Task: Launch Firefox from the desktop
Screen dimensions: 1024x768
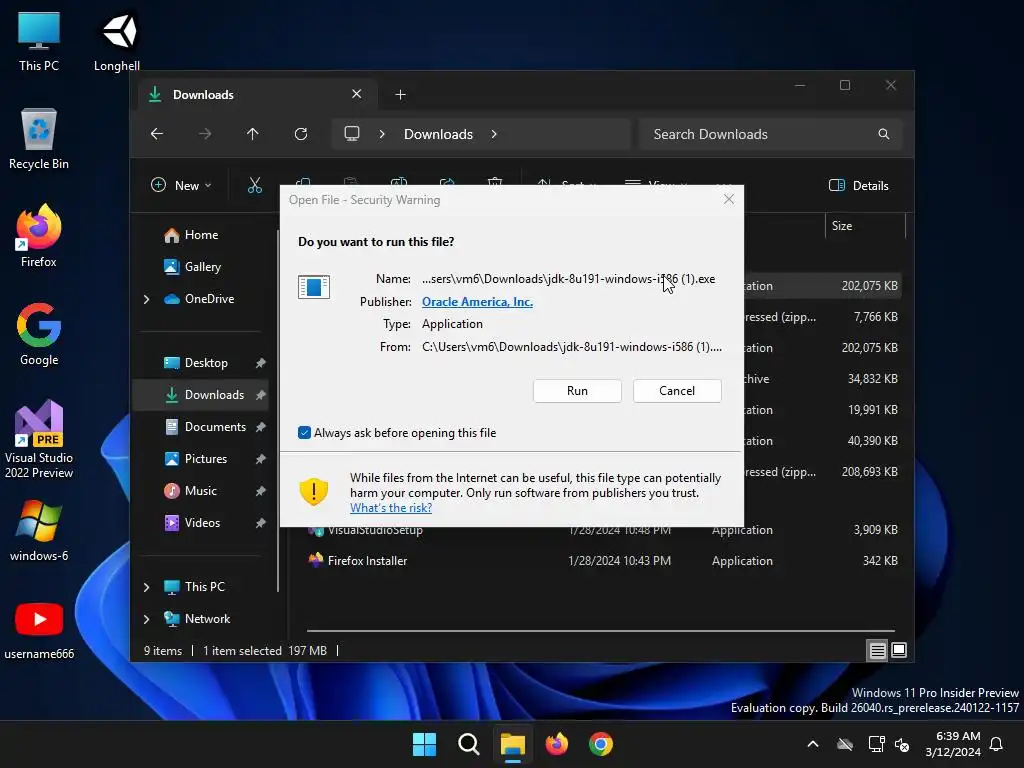Action: (x=39, y=236)
